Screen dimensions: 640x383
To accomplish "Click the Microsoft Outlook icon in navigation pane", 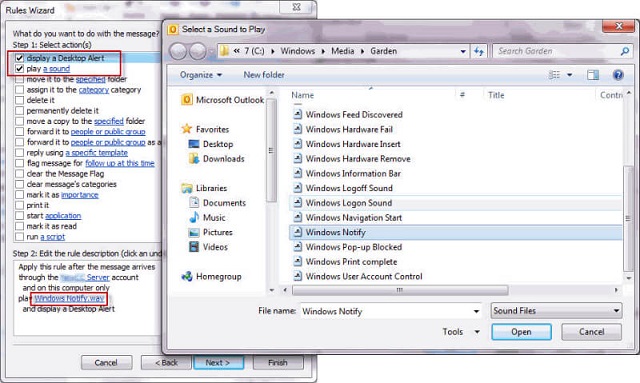I will point(187,100).
